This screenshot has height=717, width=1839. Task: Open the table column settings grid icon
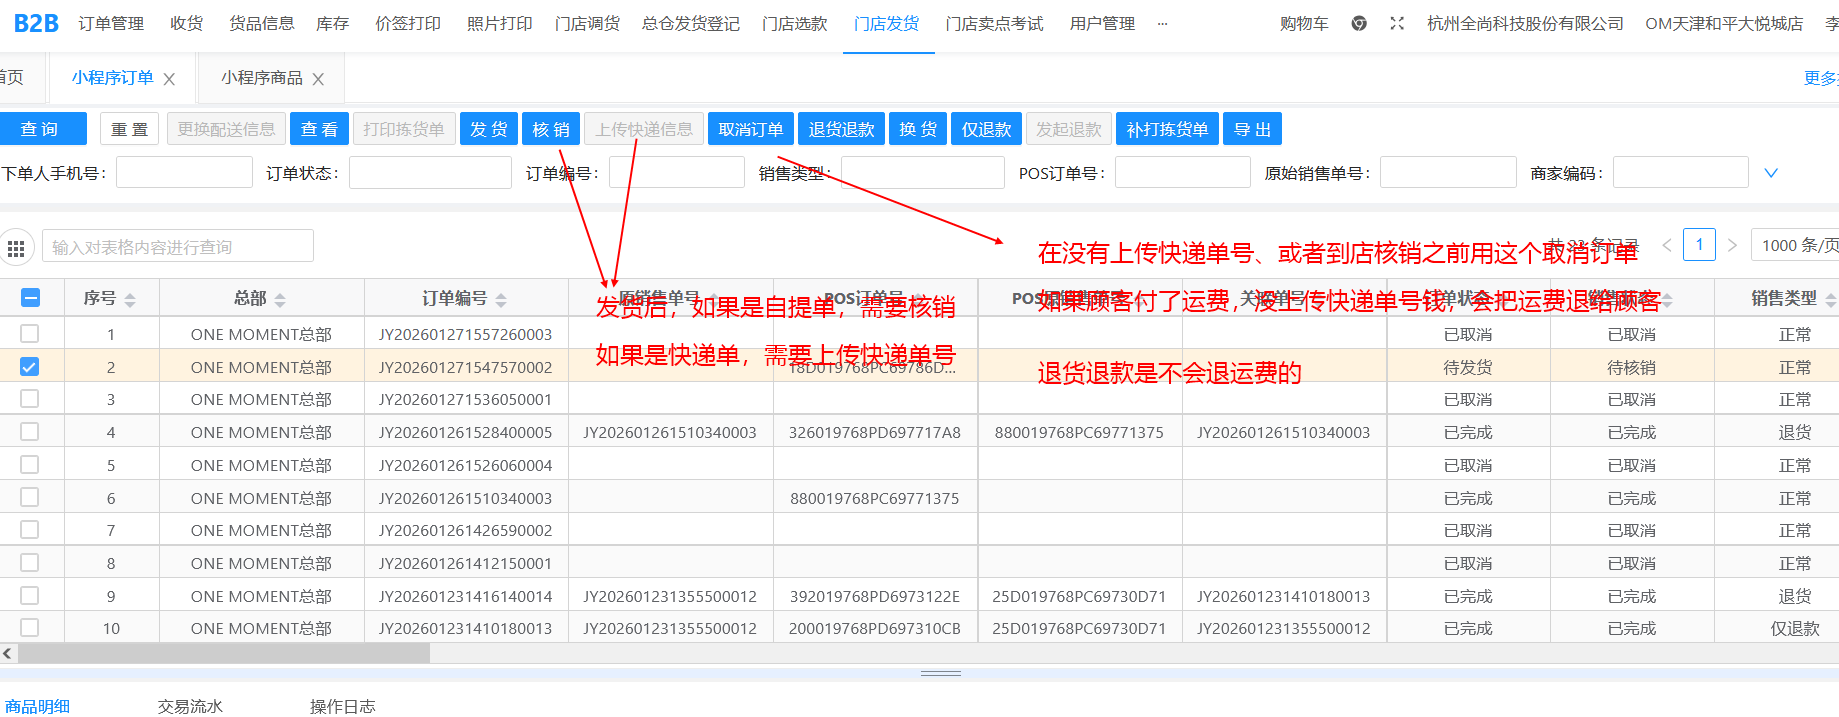pyautogui.click(x=16, y=248)
